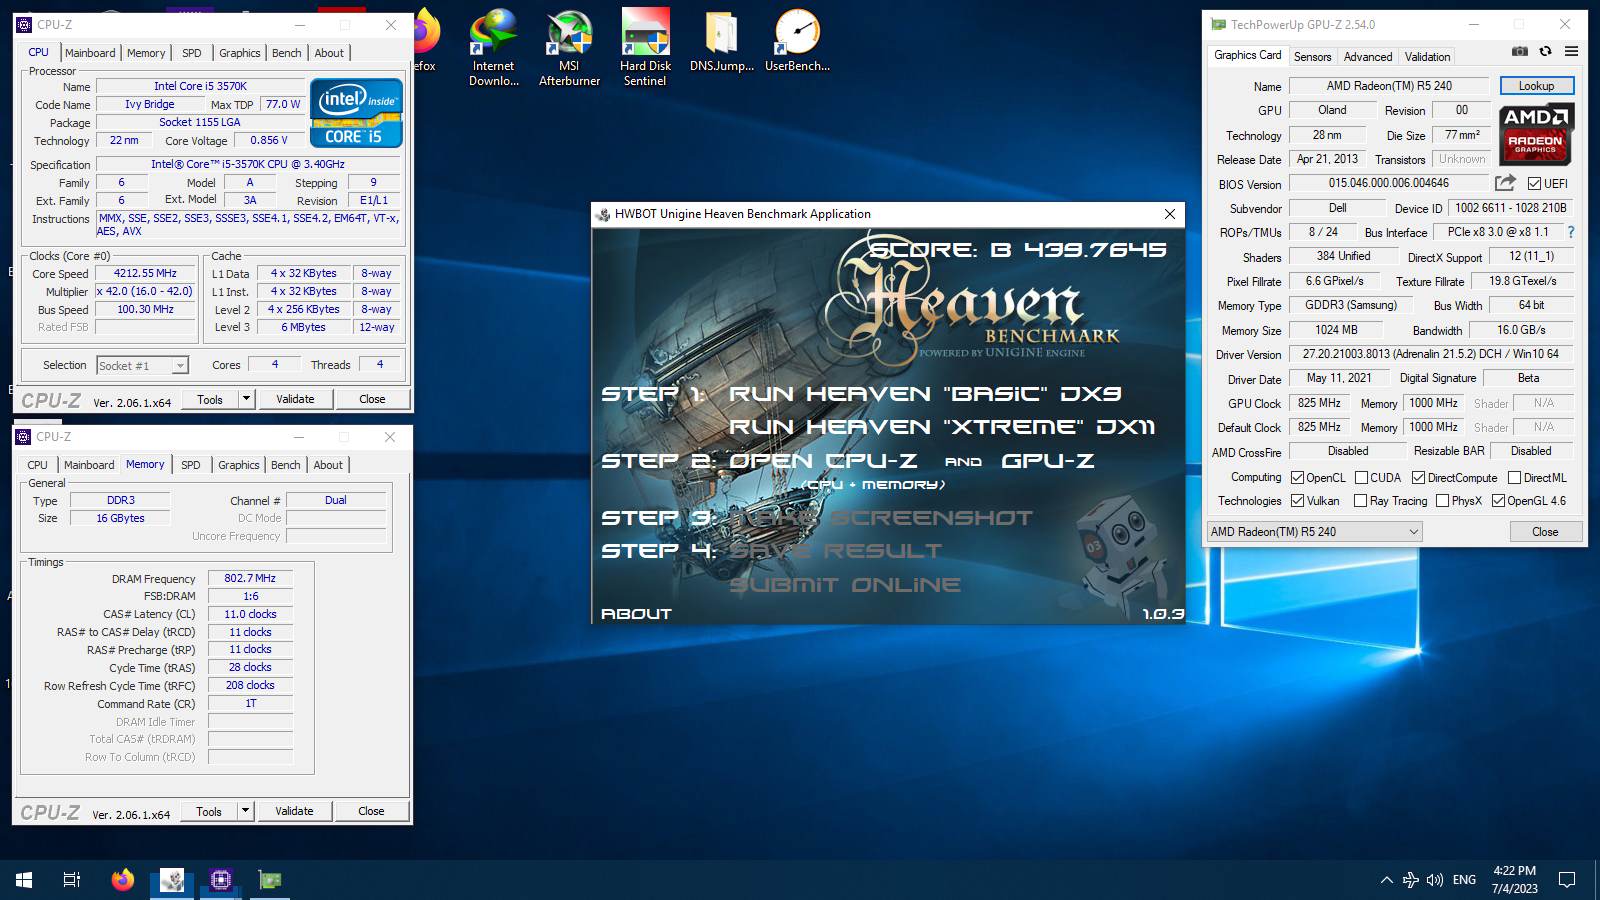Image resolution: width=1600 pixels, height=900 pixels.
Task: Open the GPU-Z hamburger menu icon
Action: (x=1571, y=51)
